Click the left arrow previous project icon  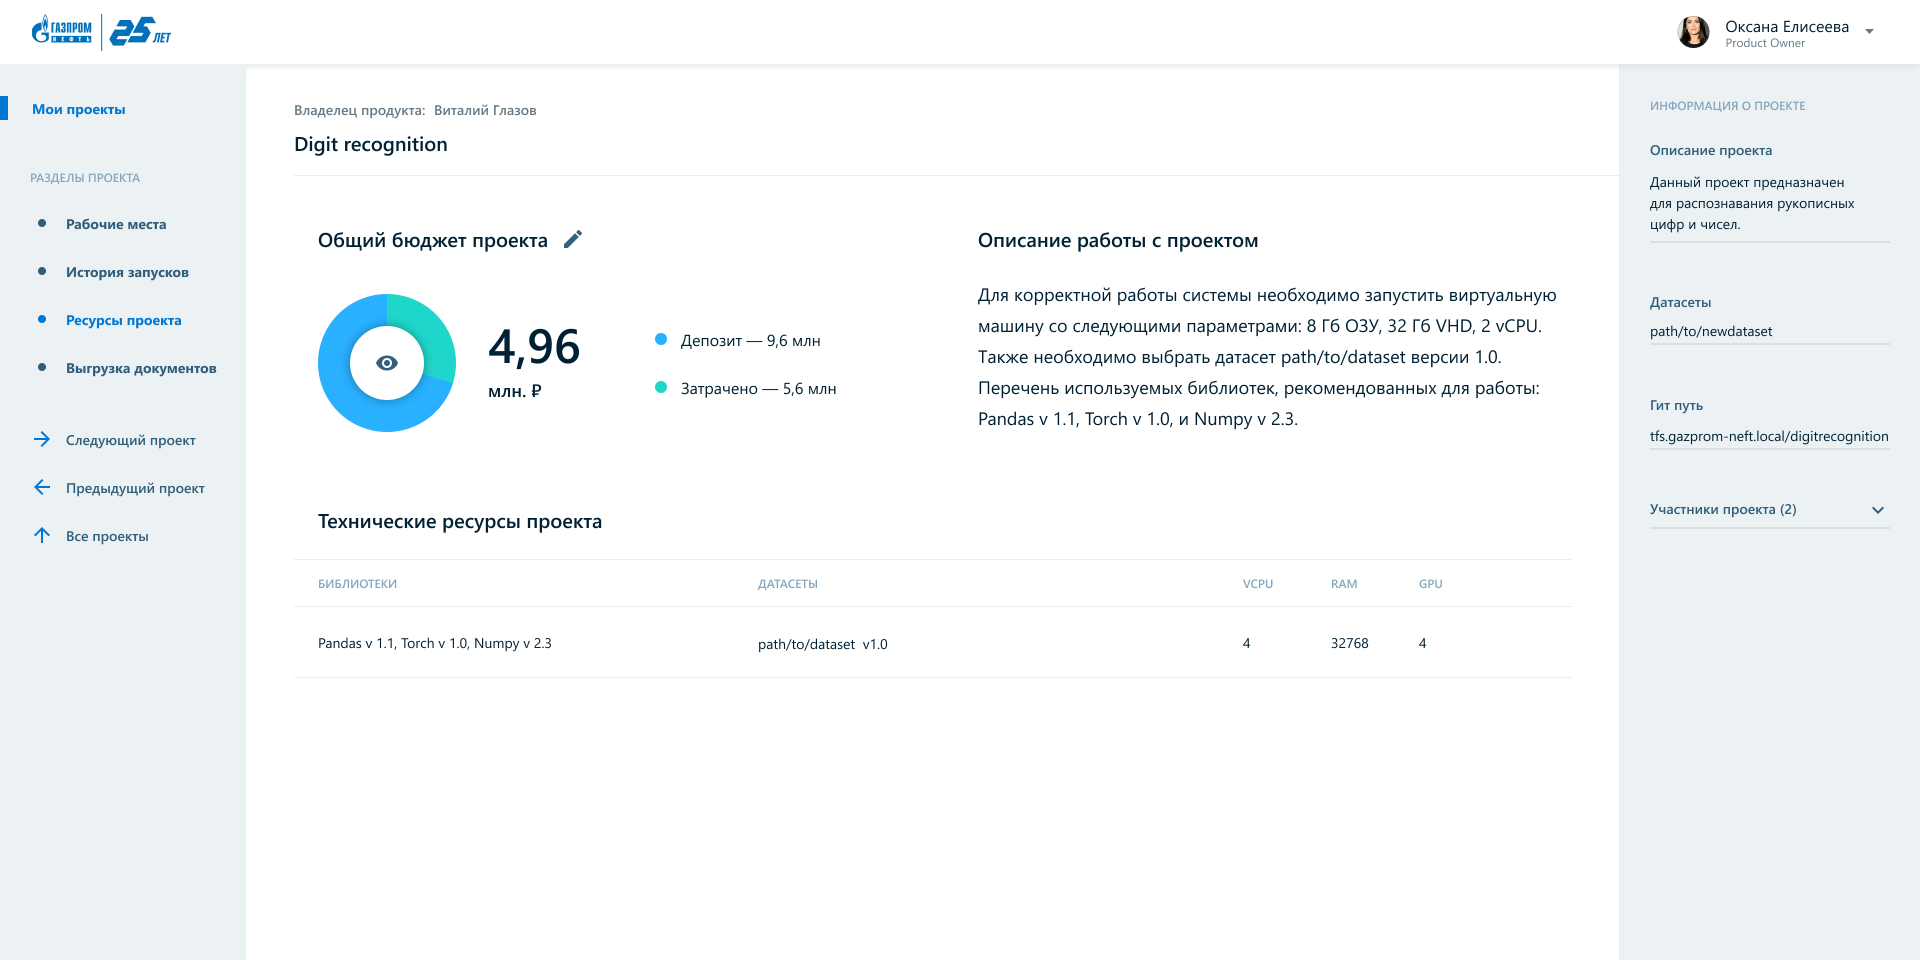pos(42,488)
